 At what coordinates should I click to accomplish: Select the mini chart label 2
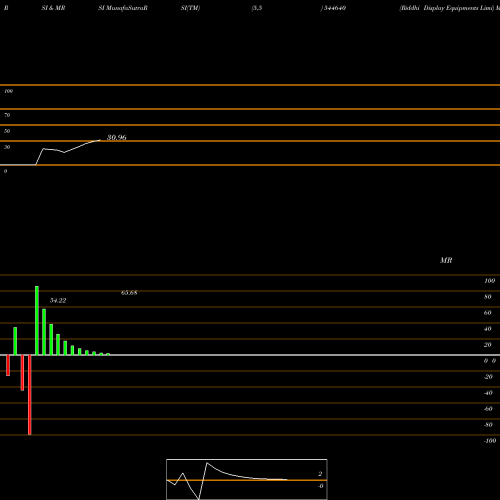coord(320,474)
